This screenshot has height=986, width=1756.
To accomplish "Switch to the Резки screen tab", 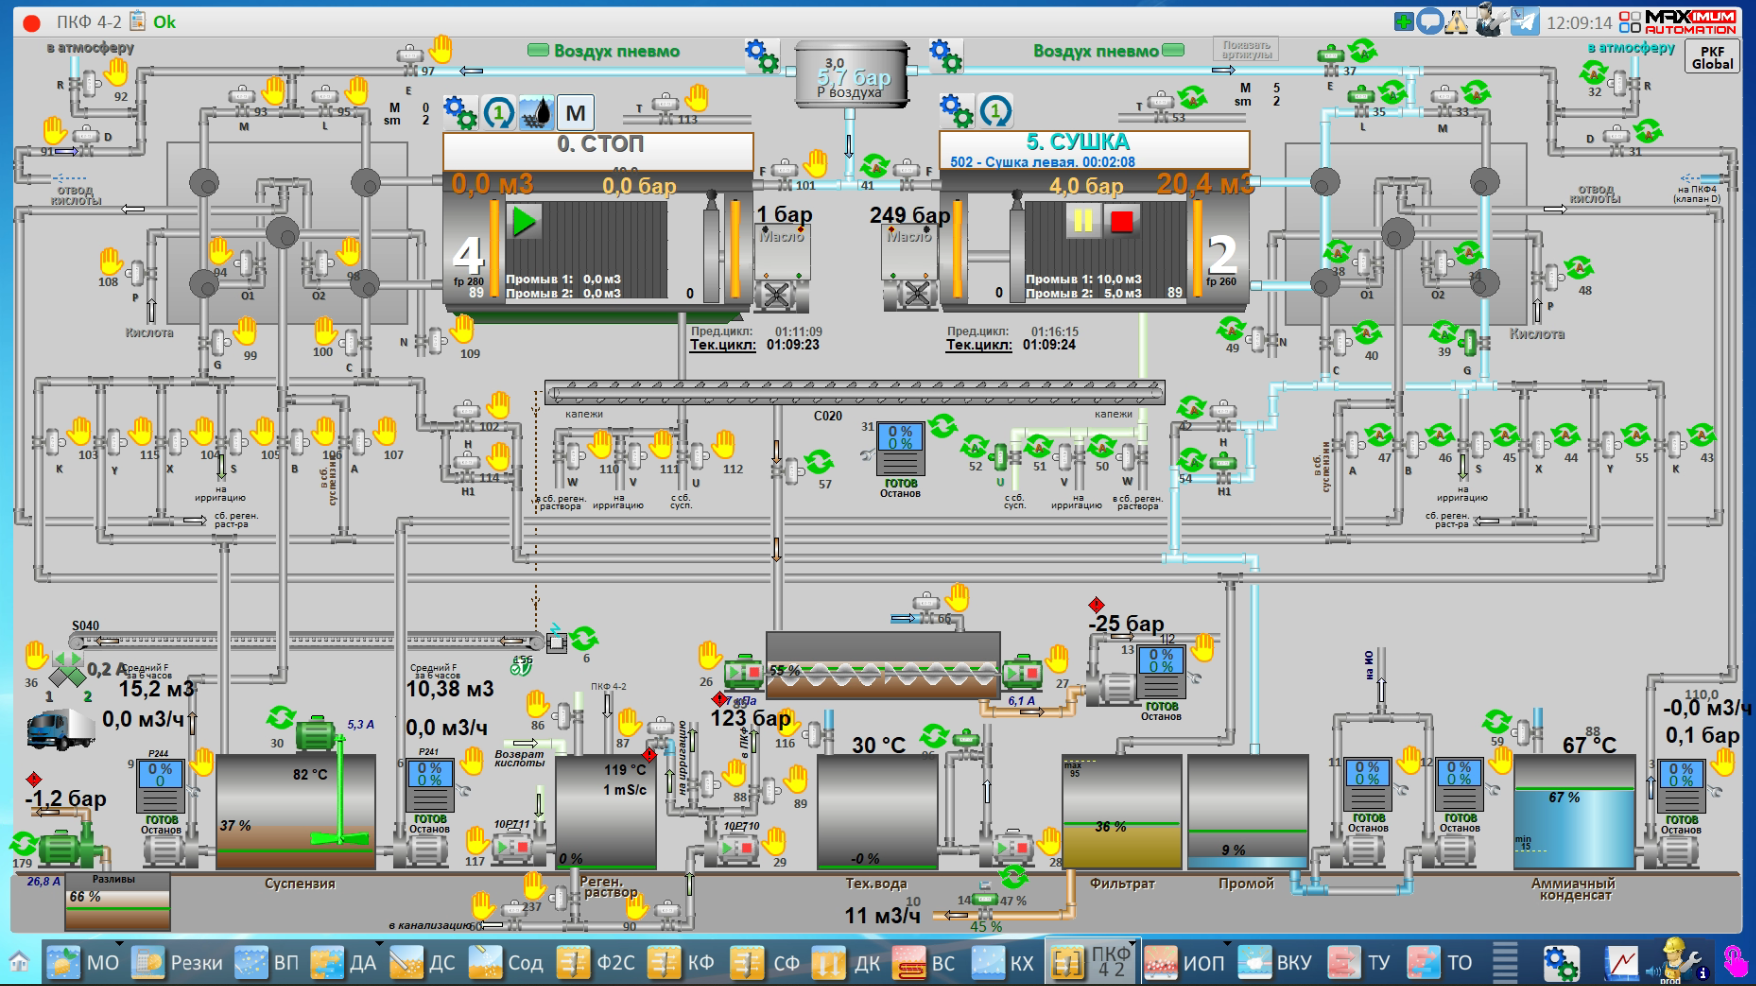I will point(178,962).
